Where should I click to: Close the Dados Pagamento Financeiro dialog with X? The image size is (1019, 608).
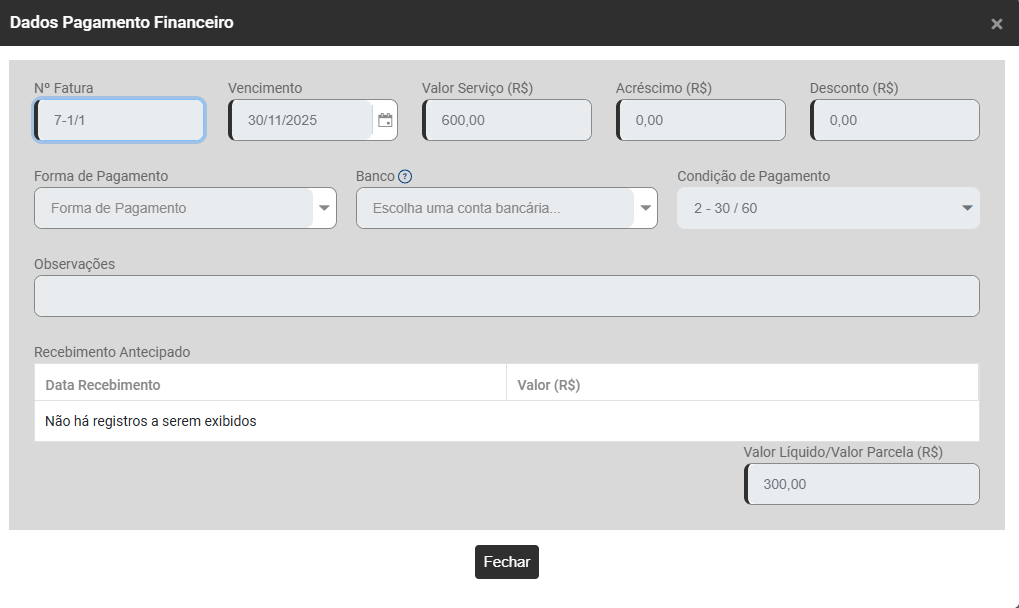tap(996, 24)
